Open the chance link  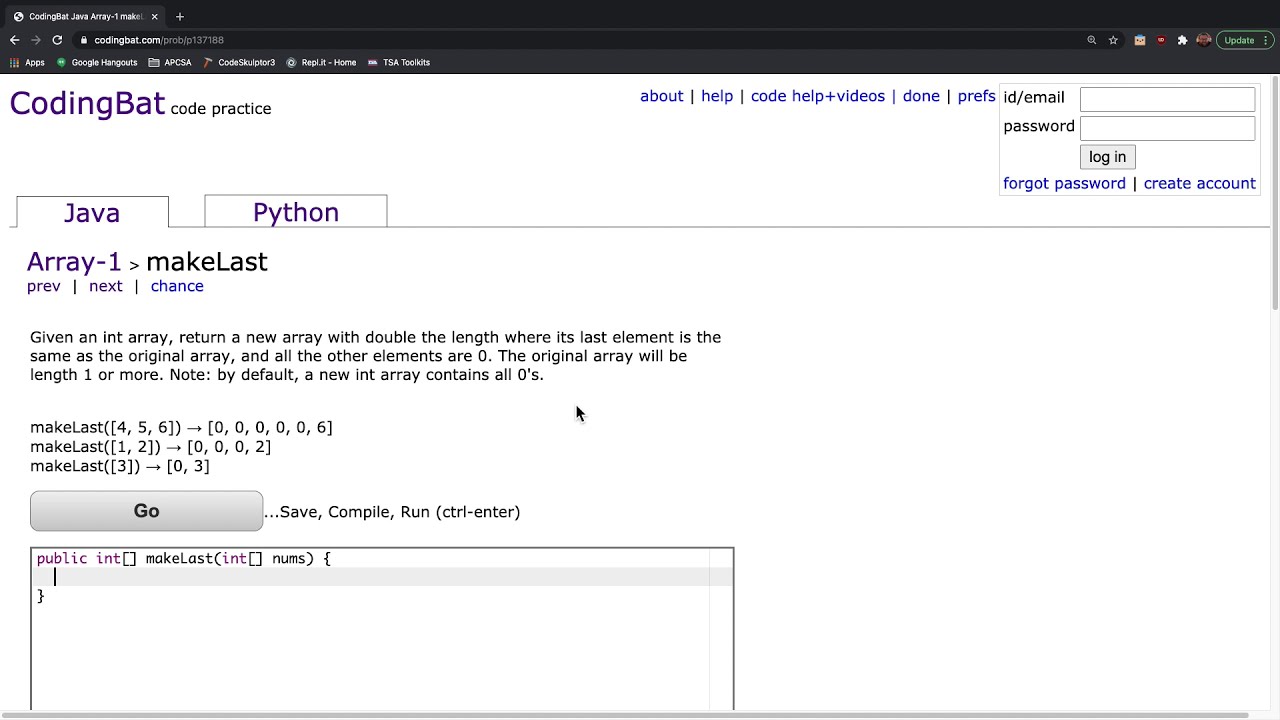[x=177, y=286]
